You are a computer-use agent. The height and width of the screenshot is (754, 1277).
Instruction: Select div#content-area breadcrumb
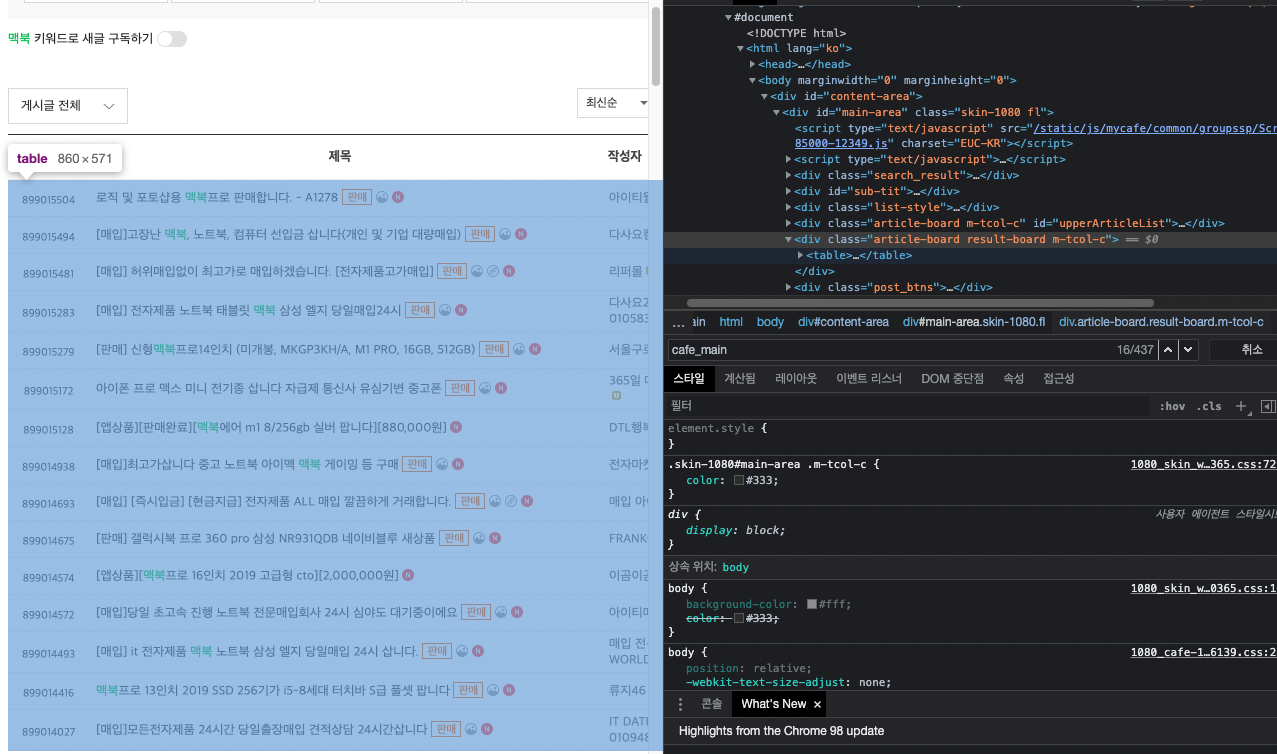(x=843, y=322)
